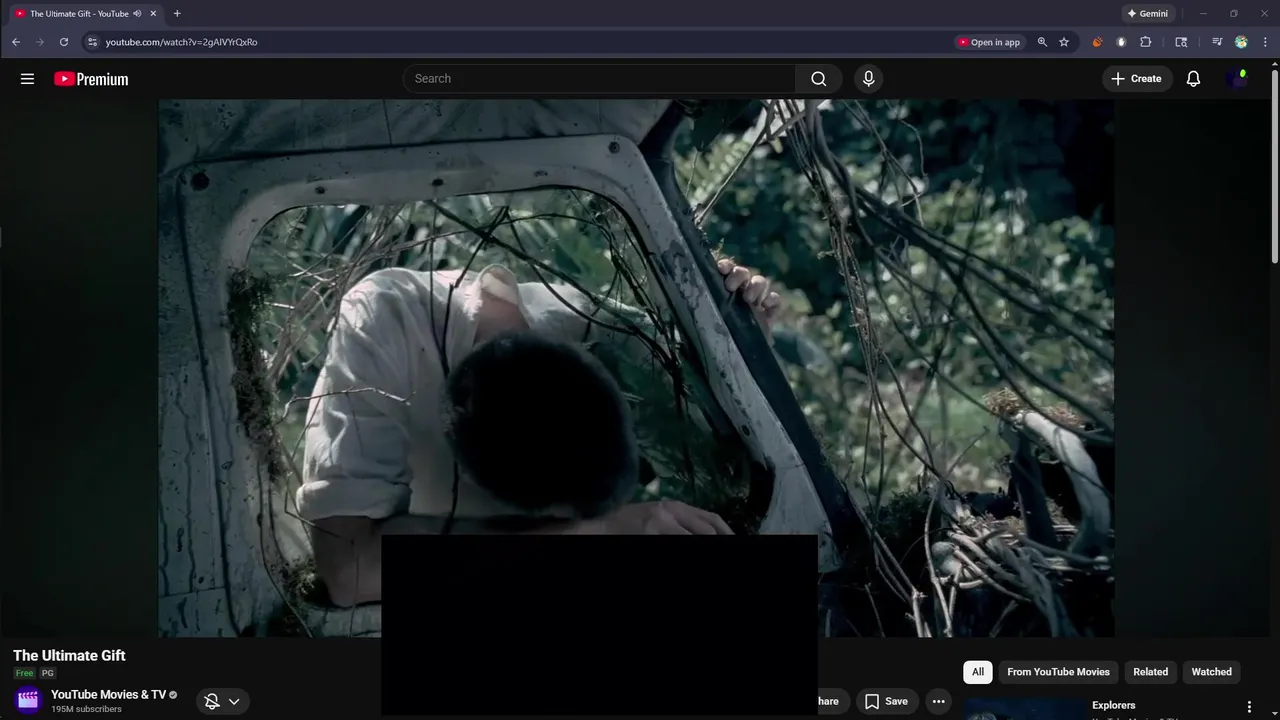Viewport: 1280px width, 720px height.
Task: Click the orange extension icon
Action: tap(1097, 42)
